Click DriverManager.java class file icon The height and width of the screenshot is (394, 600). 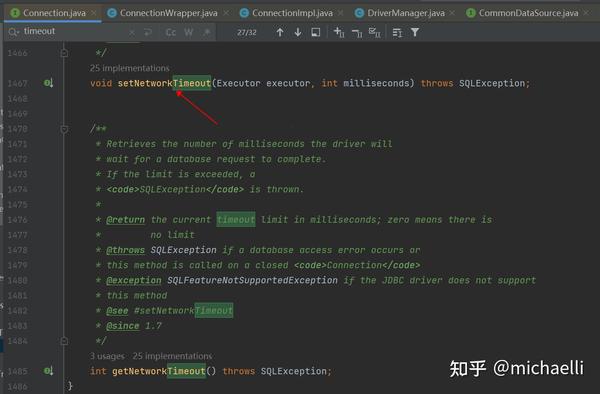(359, 13)
